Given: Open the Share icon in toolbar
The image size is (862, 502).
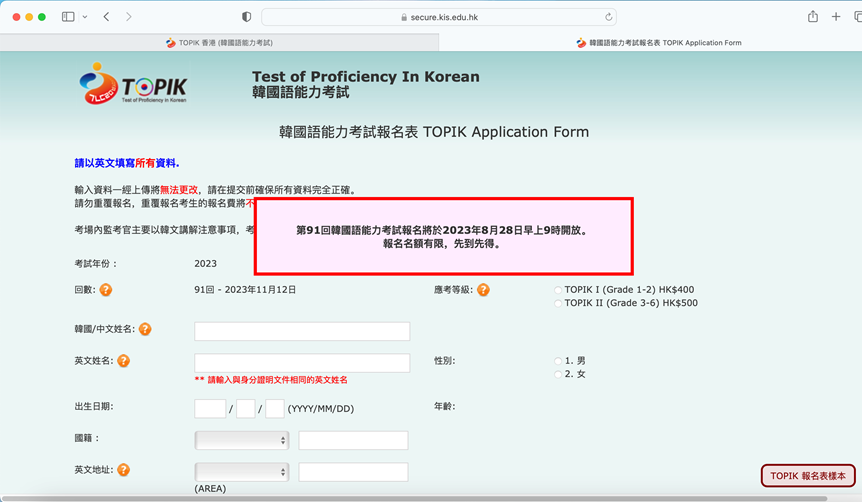Looking at the screenshot, I should coord(813,16).
